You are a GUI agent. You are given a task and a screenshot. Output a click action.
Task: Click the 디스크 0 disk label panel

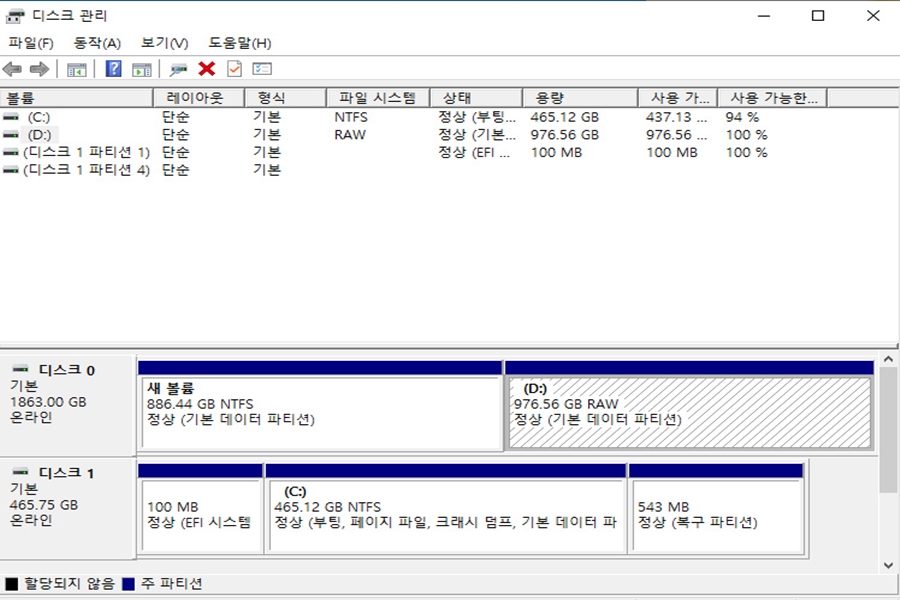pyautogui.click(x=68, y=405)
